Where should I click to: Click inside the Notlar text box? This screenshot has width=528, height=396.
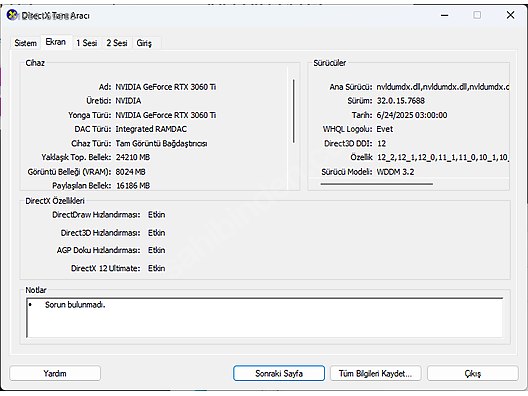[x=265, y=317]
